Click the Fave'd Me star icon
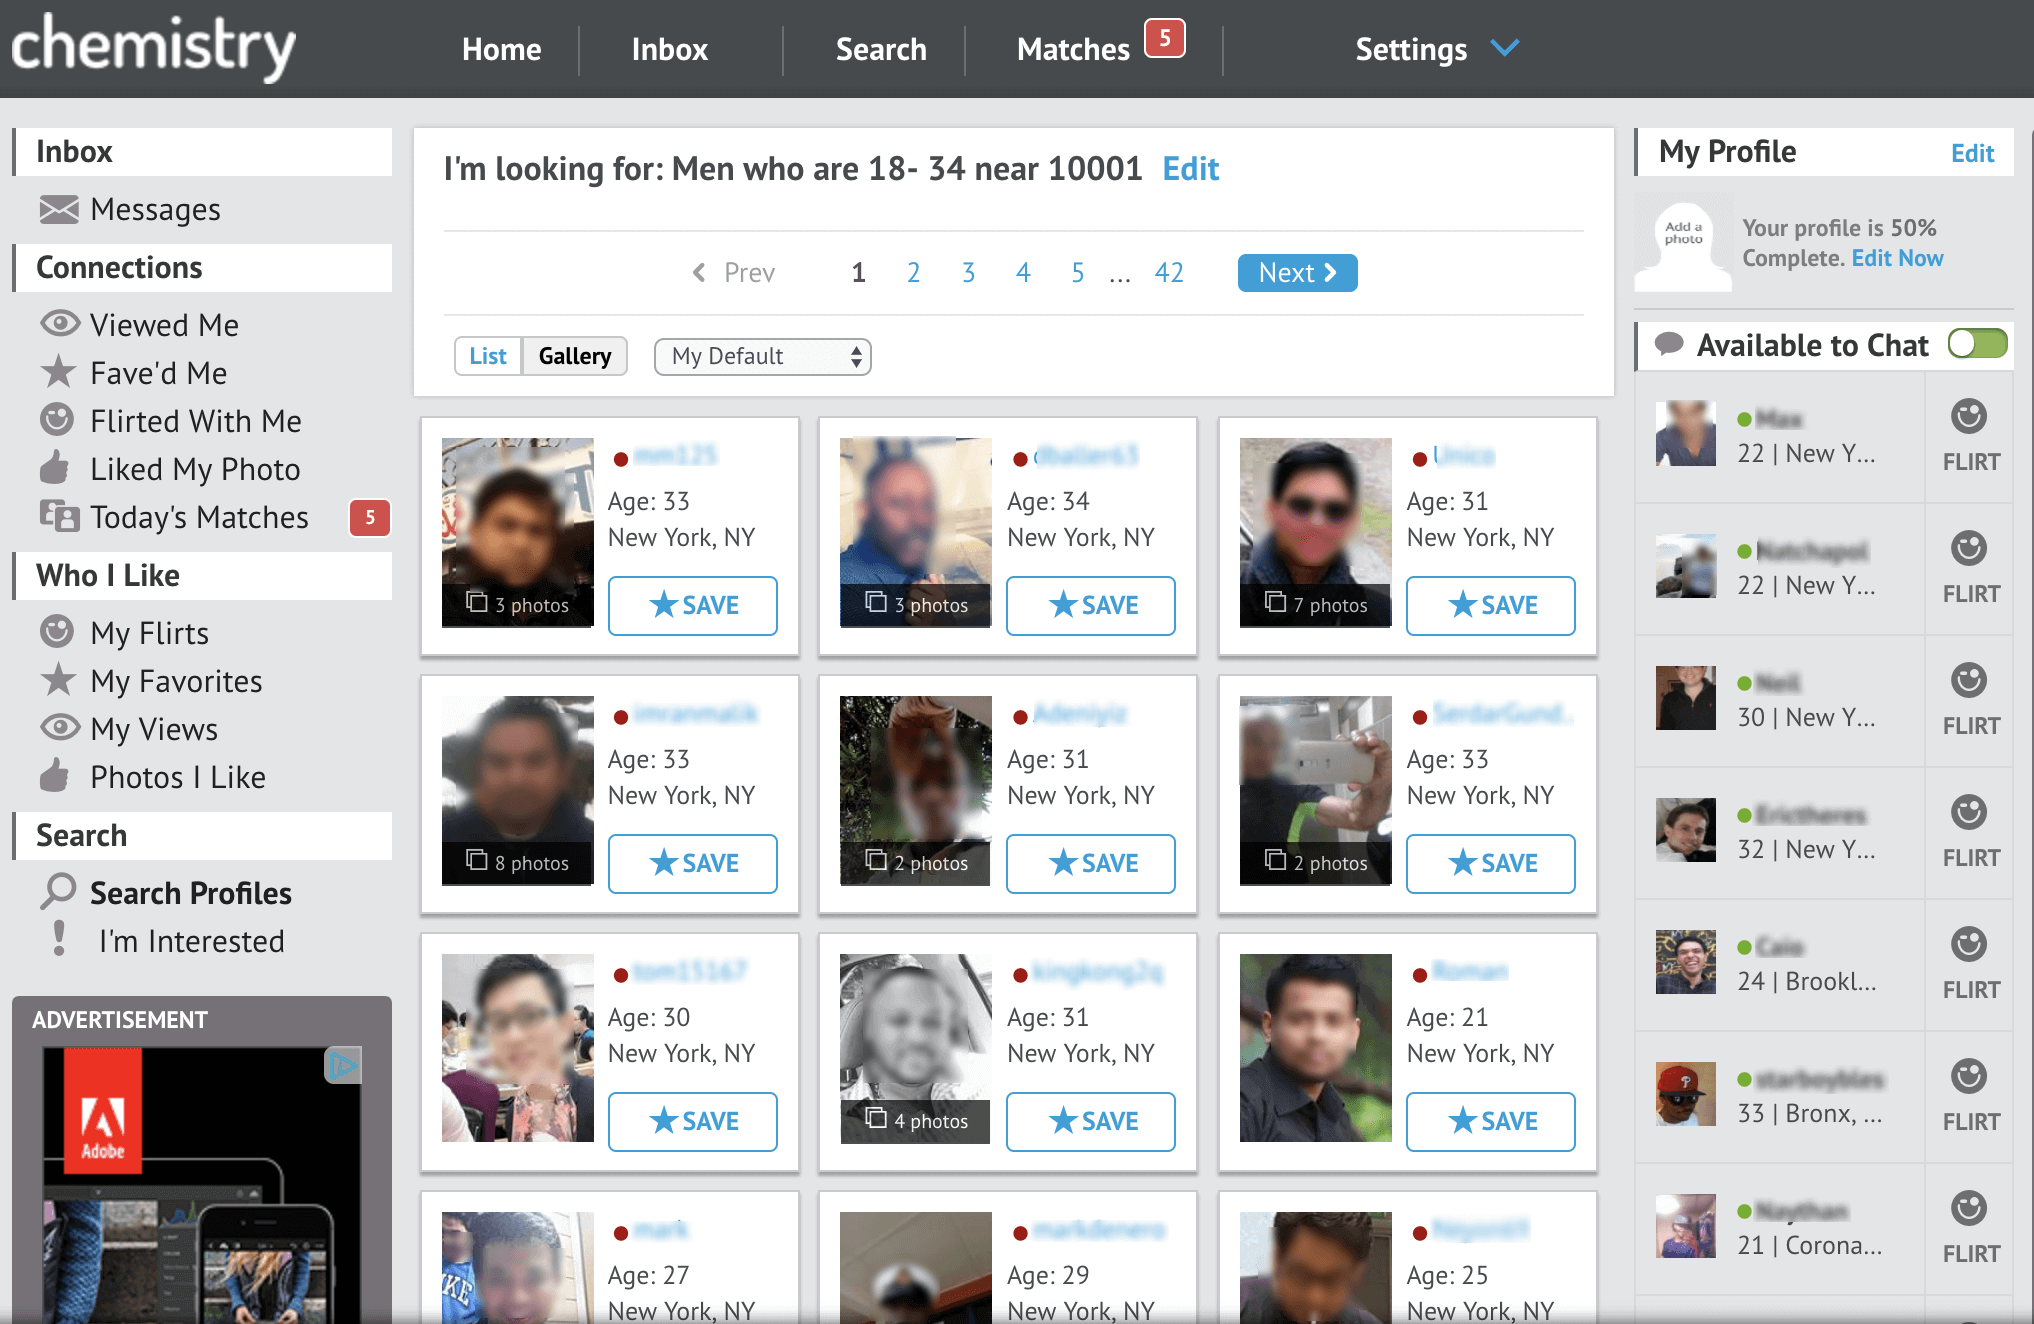Screen dimensions: 2034x1324 pos(58,371)
